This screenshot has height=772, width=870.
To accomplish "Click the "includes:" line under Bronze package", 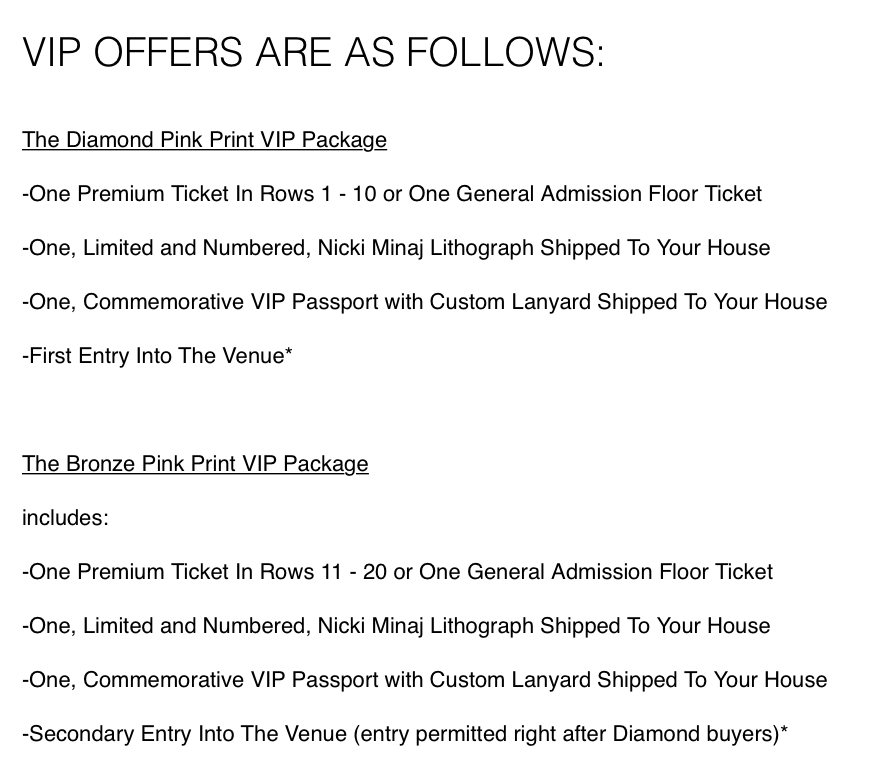I will coord(65,518).
